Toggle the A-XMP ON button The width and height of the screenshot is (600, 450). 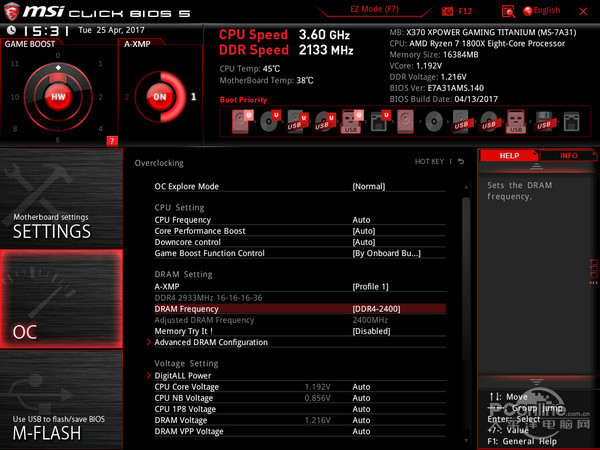160,97
